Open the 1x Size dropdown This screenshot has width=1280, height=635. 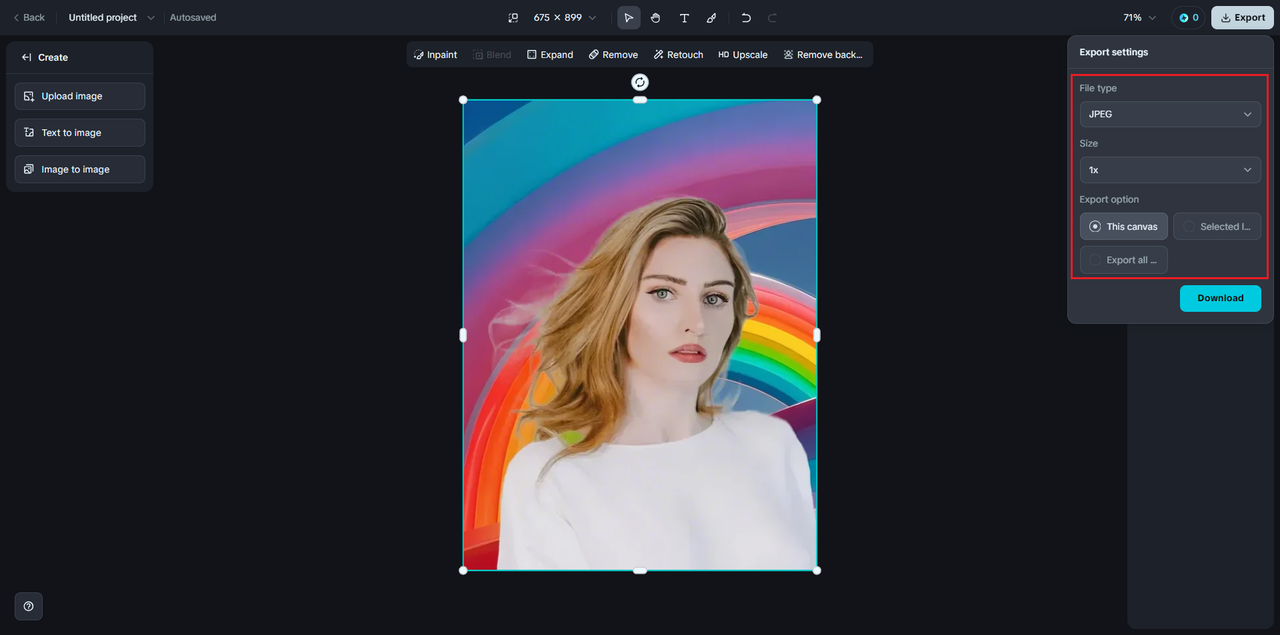tap(1170, 170)
